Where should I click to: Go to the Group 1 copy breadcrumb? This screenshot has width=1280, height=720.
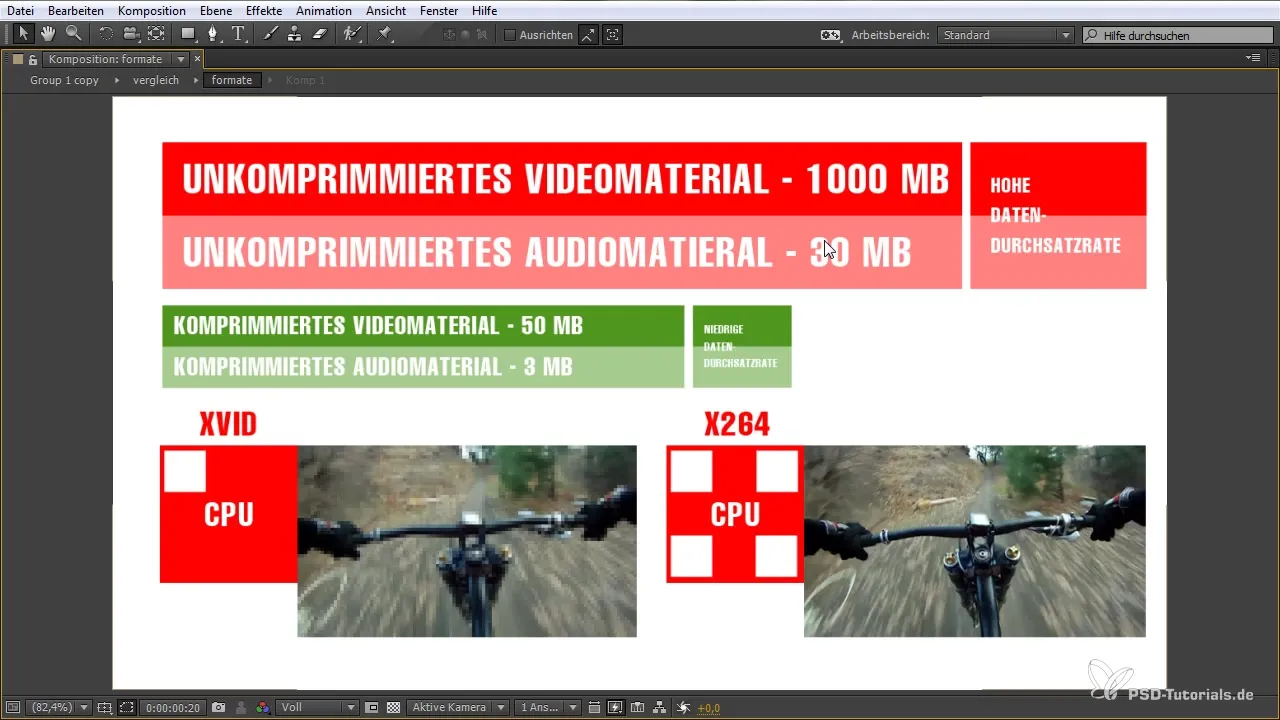[64, 80]
